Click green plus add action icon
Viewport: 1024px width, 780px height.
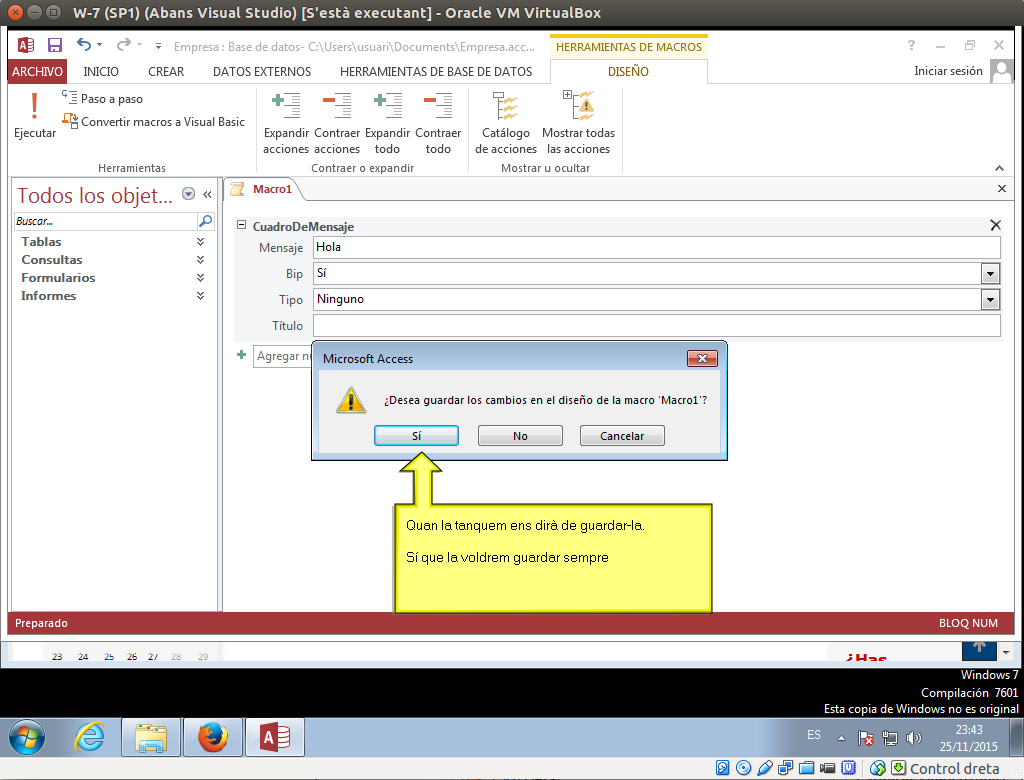[x=242, y=355]
